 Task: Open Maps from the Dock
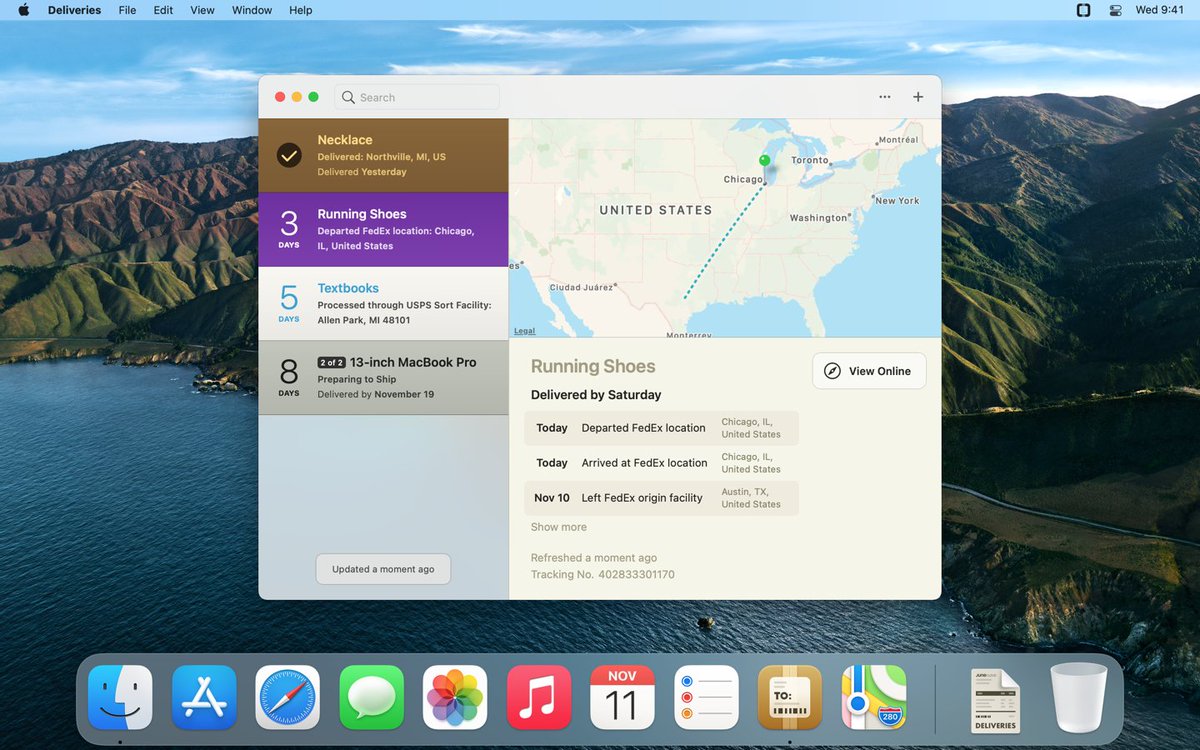pos(874,697)
